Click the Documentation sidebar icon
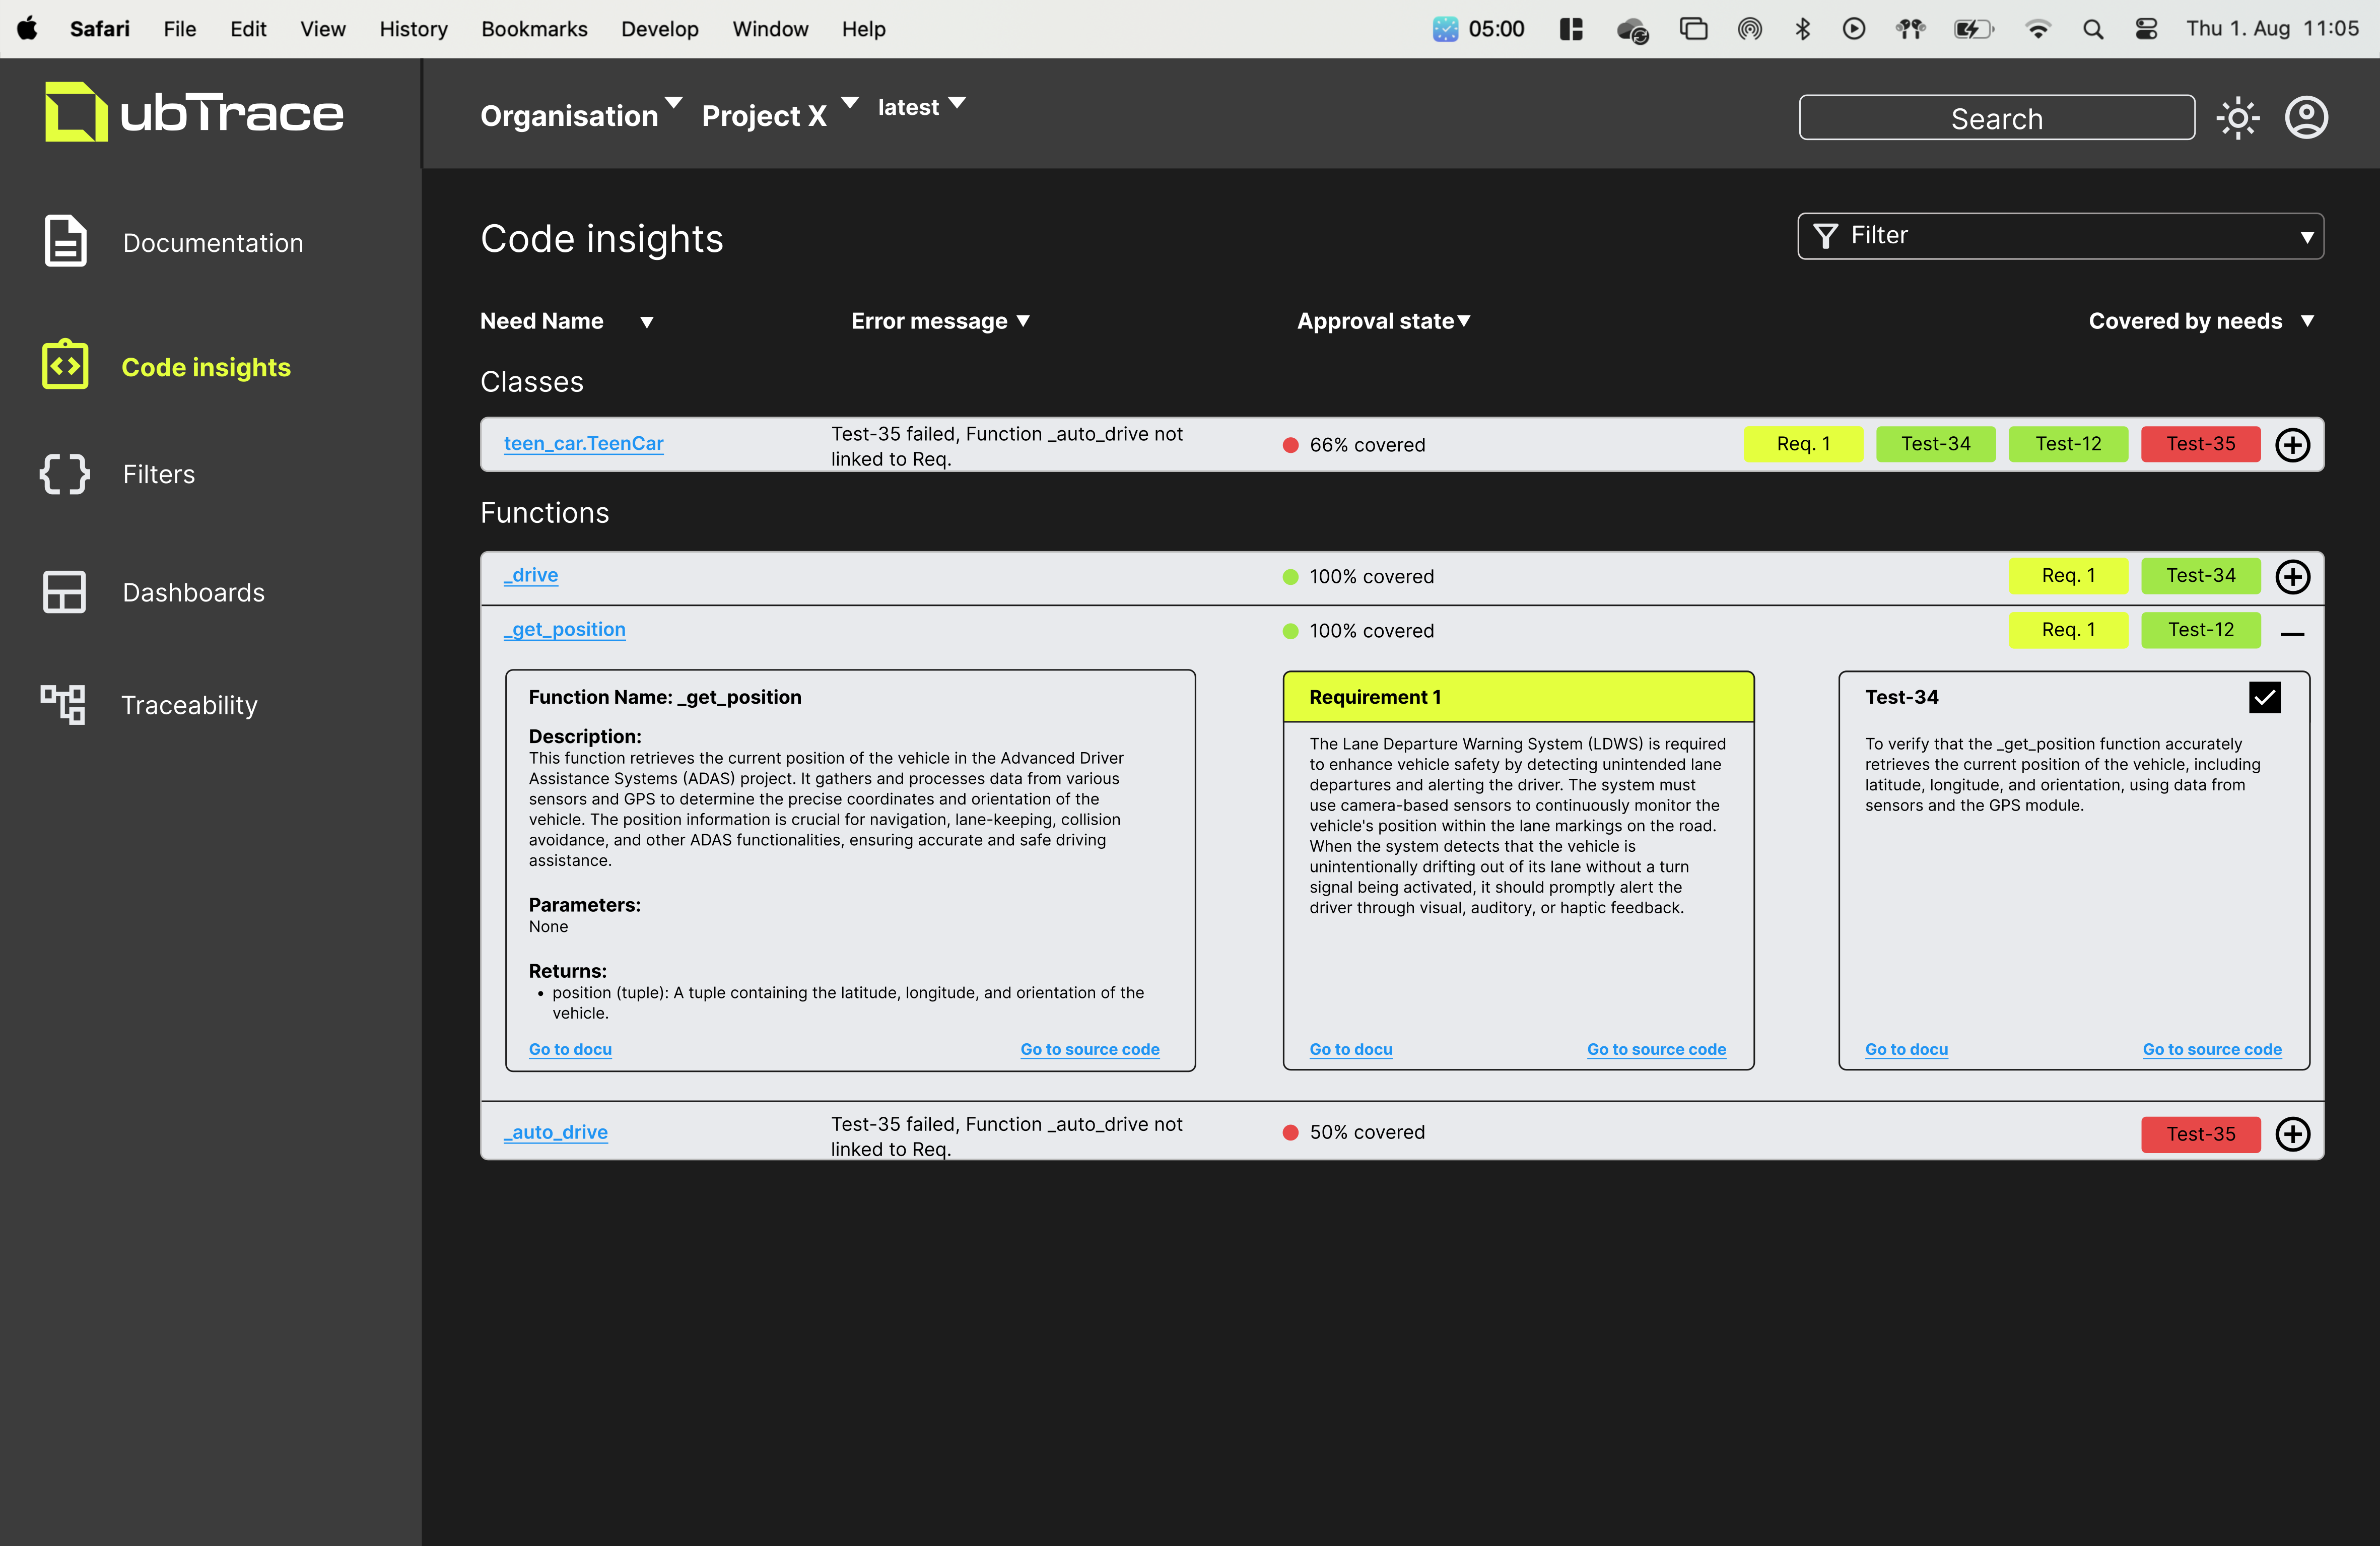The image size is (2380, 1546). coord(64,241)
